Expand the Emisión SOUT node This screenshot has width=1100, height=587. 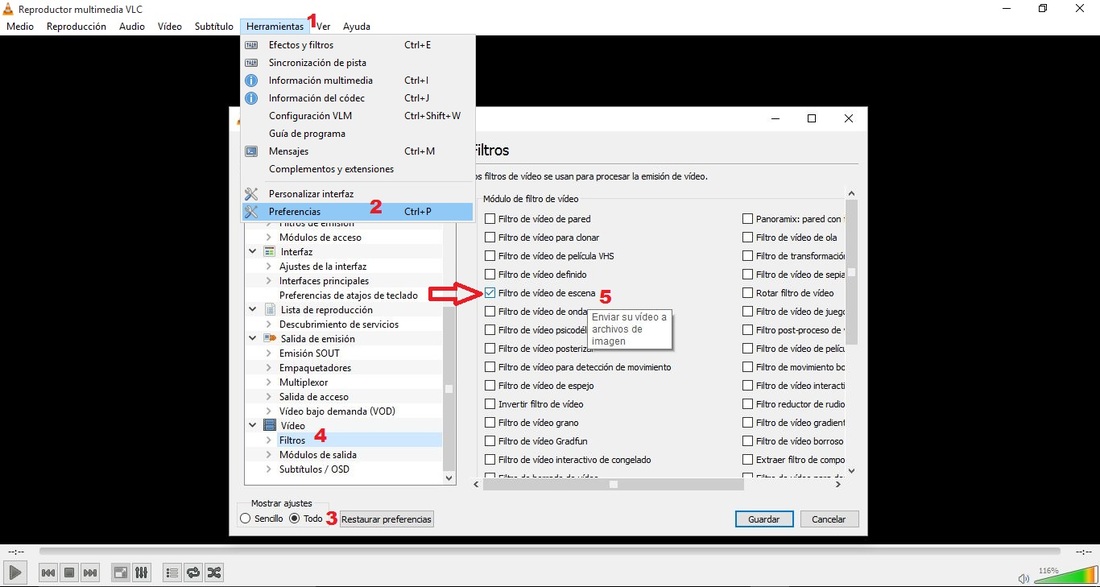tap(269, 353)
